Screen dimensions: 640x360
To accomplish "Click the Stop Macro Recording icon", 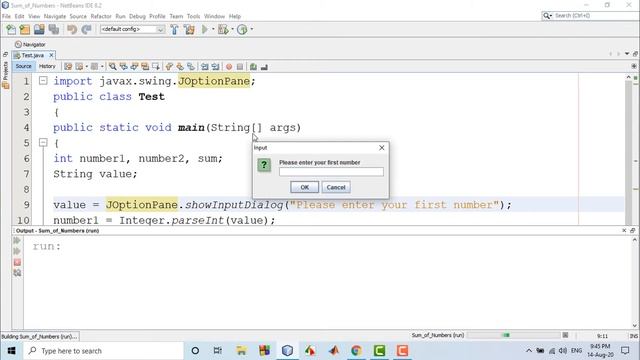I will pos(240,67).
